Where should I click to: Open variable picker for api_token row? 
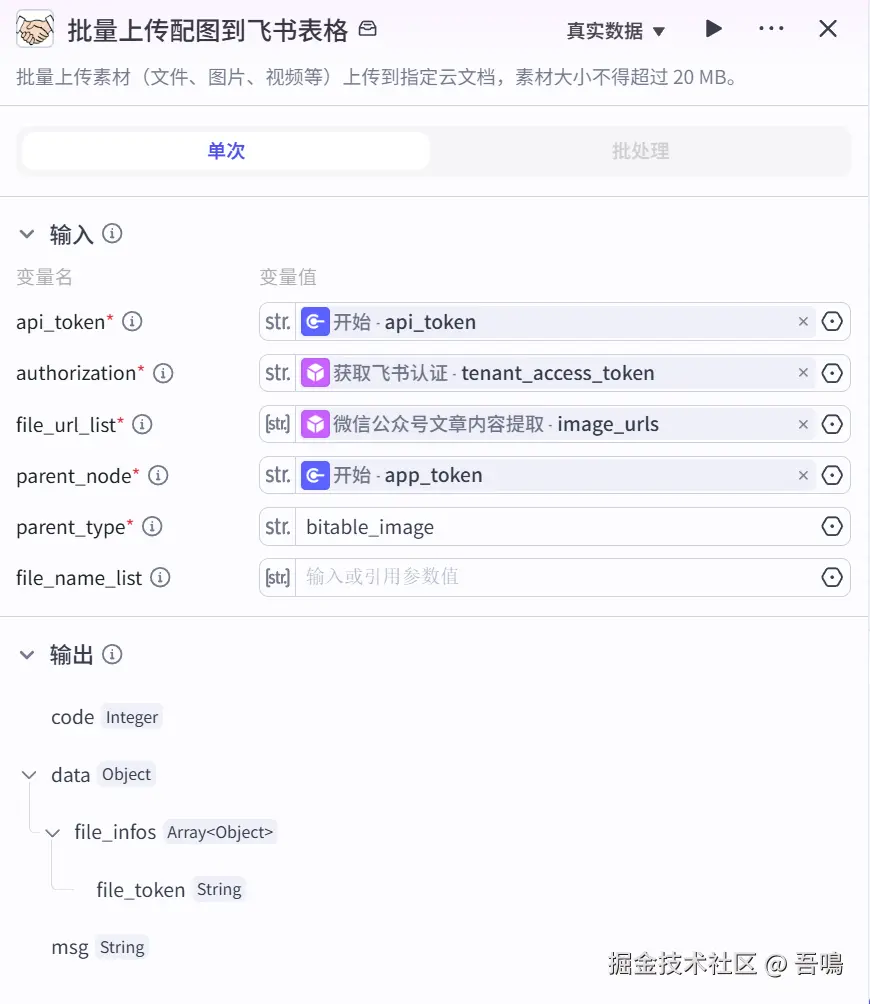(x=832, y=321)
